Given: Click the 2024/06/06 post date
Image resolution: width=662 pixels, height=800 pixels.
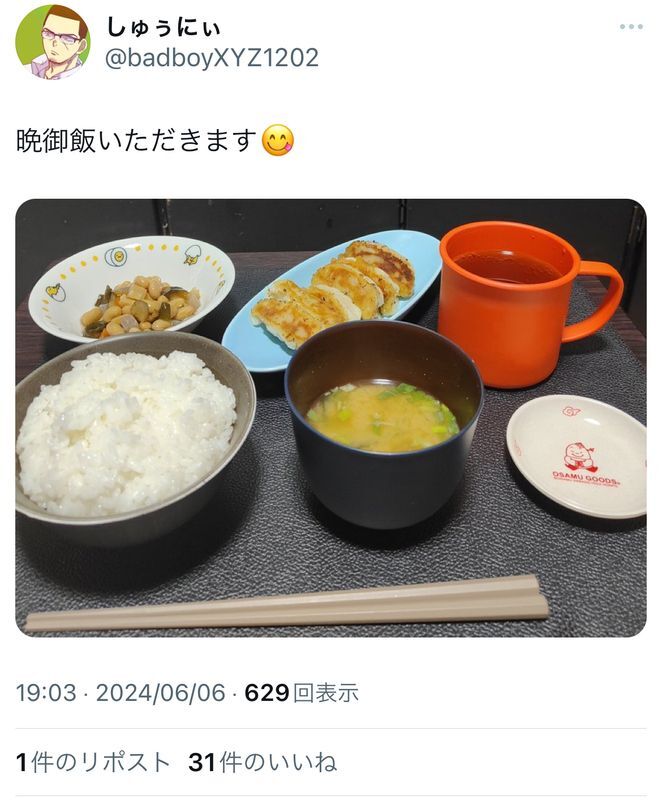Looking at the screenshot, I should tap(160, 693).
